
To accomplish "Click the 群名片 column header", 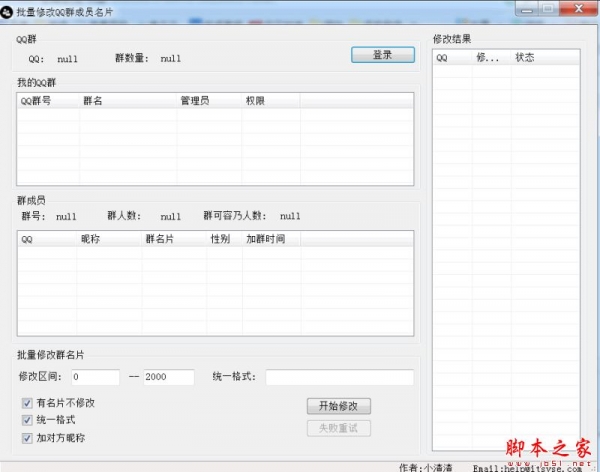I will 174,239.
